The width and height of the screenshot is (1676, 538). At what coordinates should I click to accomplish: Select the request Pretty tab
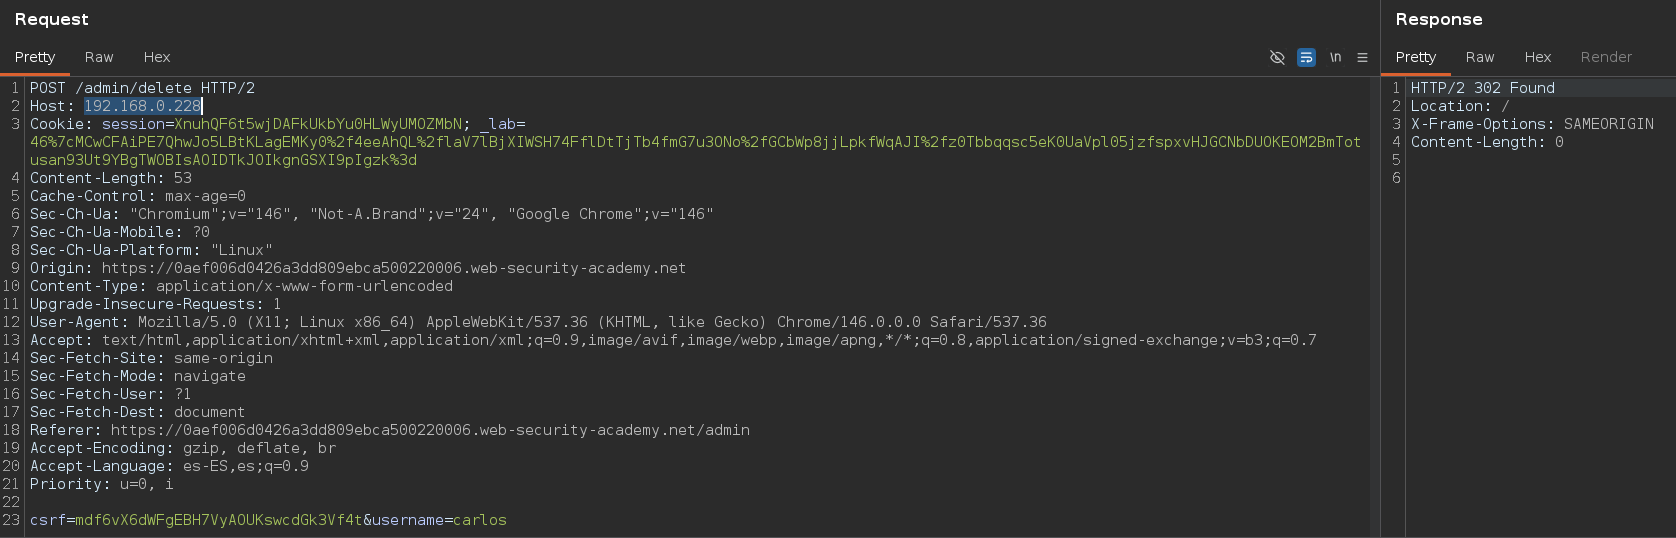[x=35, y=57]
